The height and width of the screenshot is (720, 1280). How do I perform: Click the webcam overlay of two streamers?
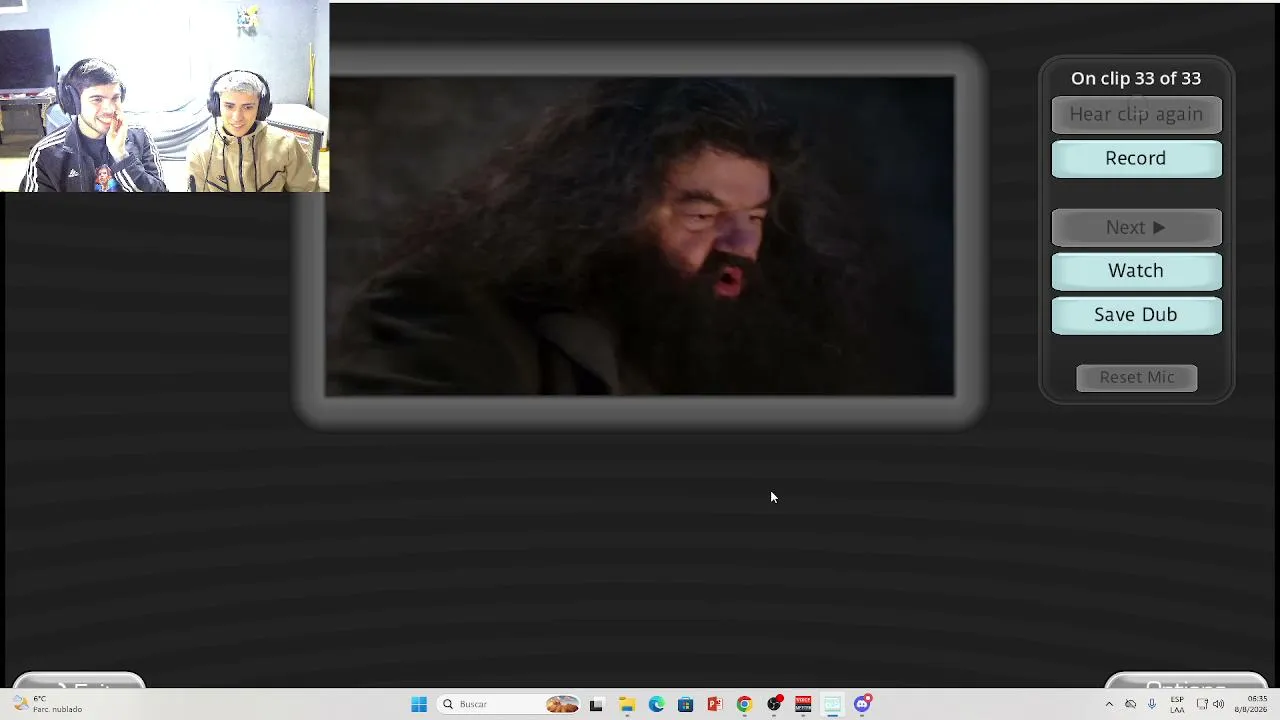point(164,96)
